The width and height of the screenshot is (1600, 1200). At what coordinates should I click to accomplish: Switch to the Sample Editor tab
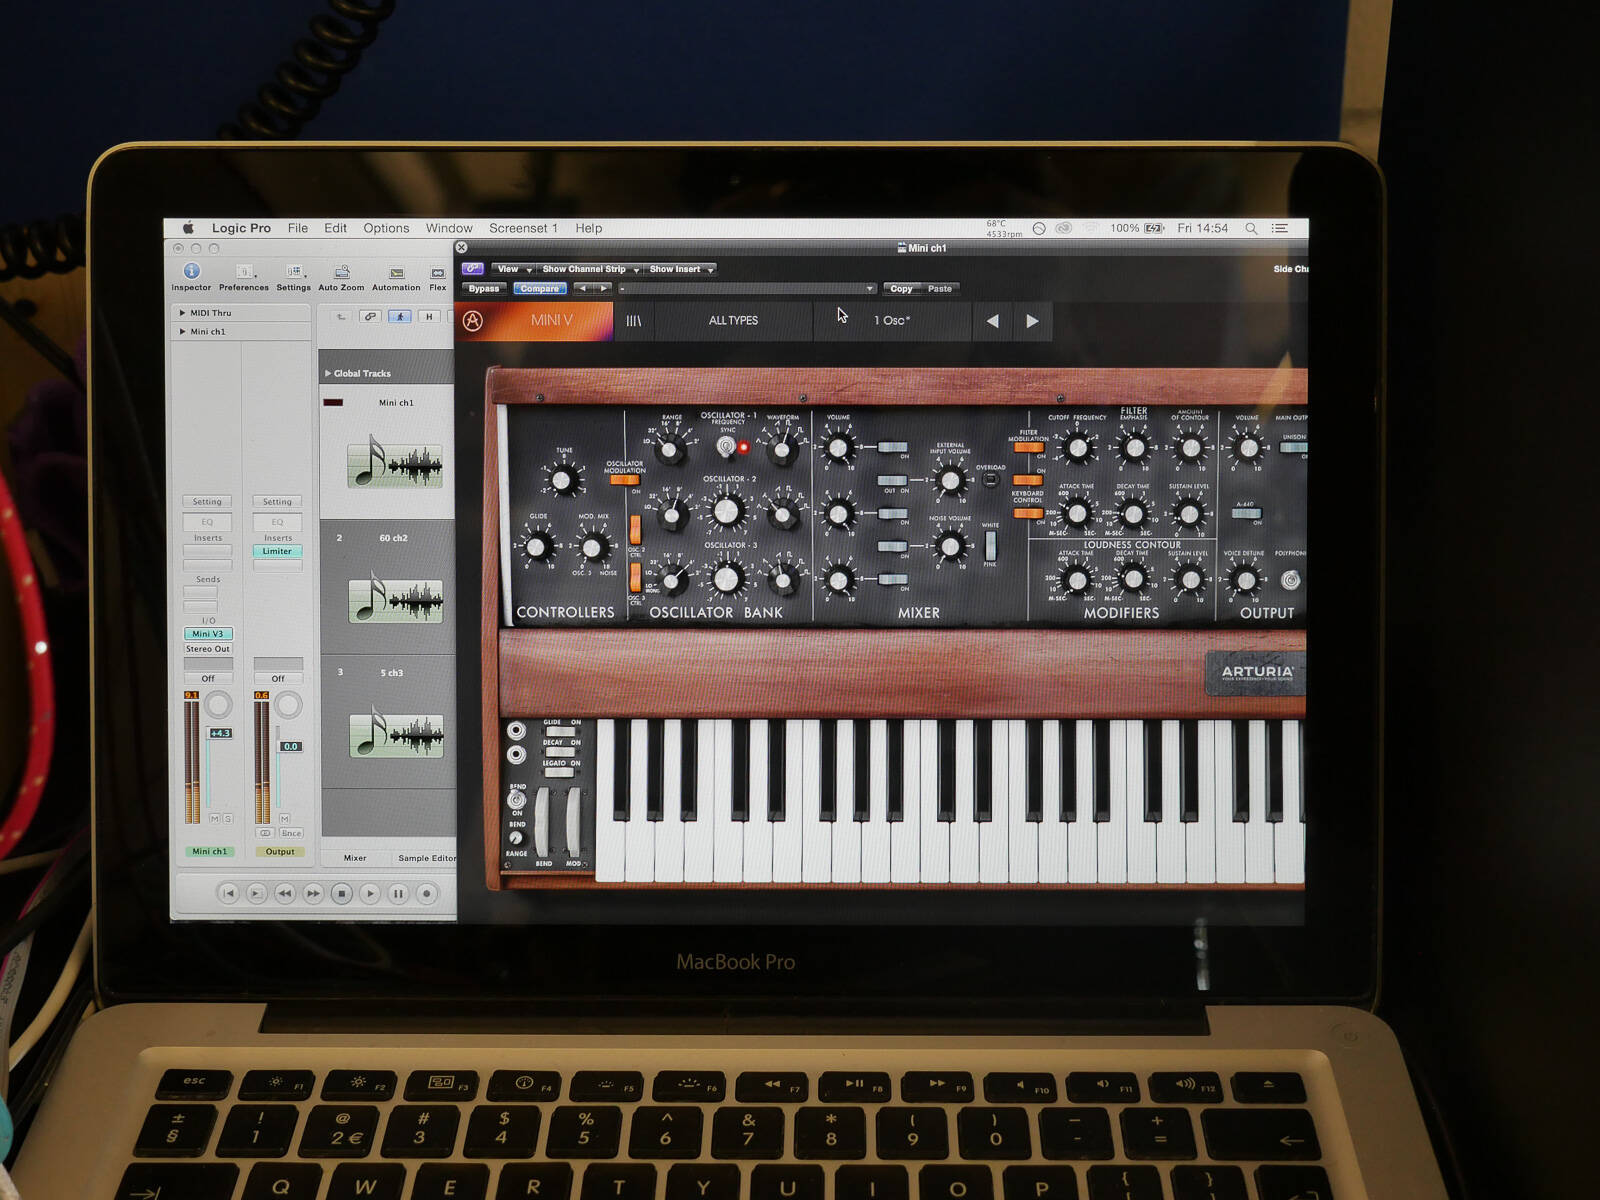(x=426, y=858)
